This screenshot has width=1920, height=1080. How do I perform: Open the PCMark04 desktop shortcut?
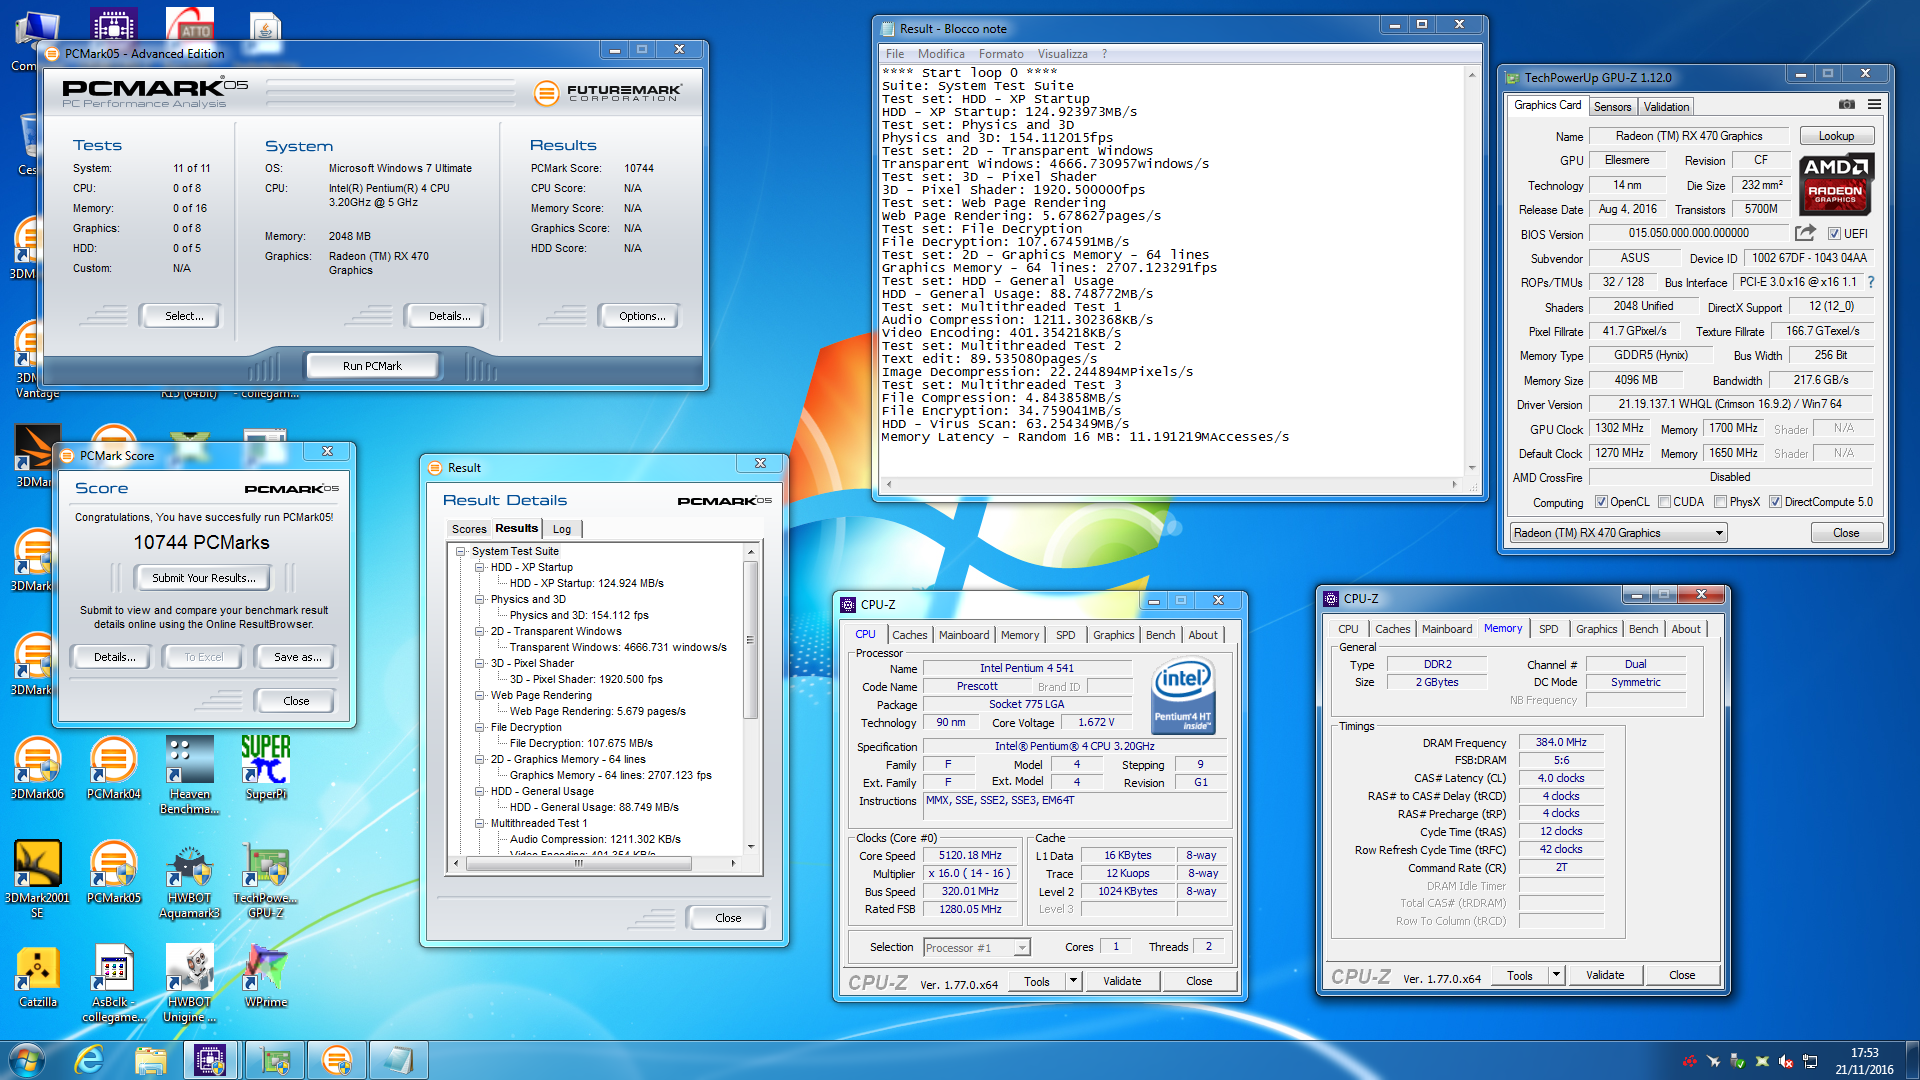[x=113, y=770]
